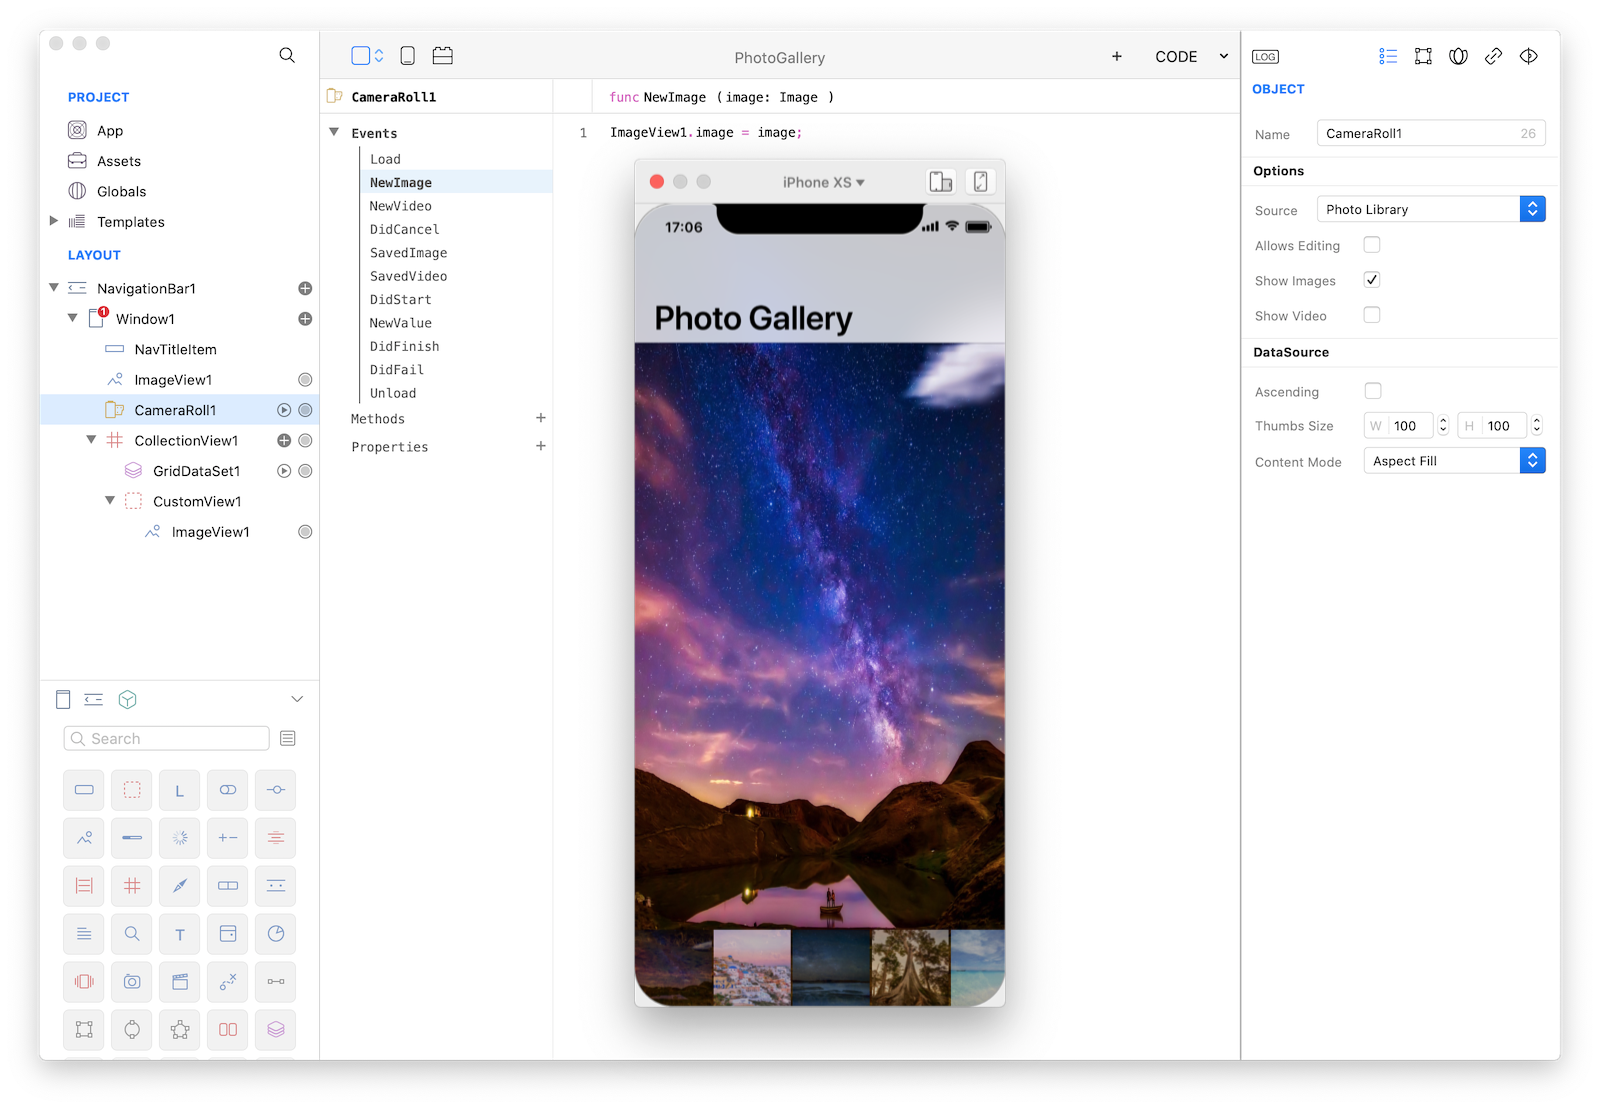
Task: Click the Name field containing CameraRoll1
Action: pos(1431,133)
